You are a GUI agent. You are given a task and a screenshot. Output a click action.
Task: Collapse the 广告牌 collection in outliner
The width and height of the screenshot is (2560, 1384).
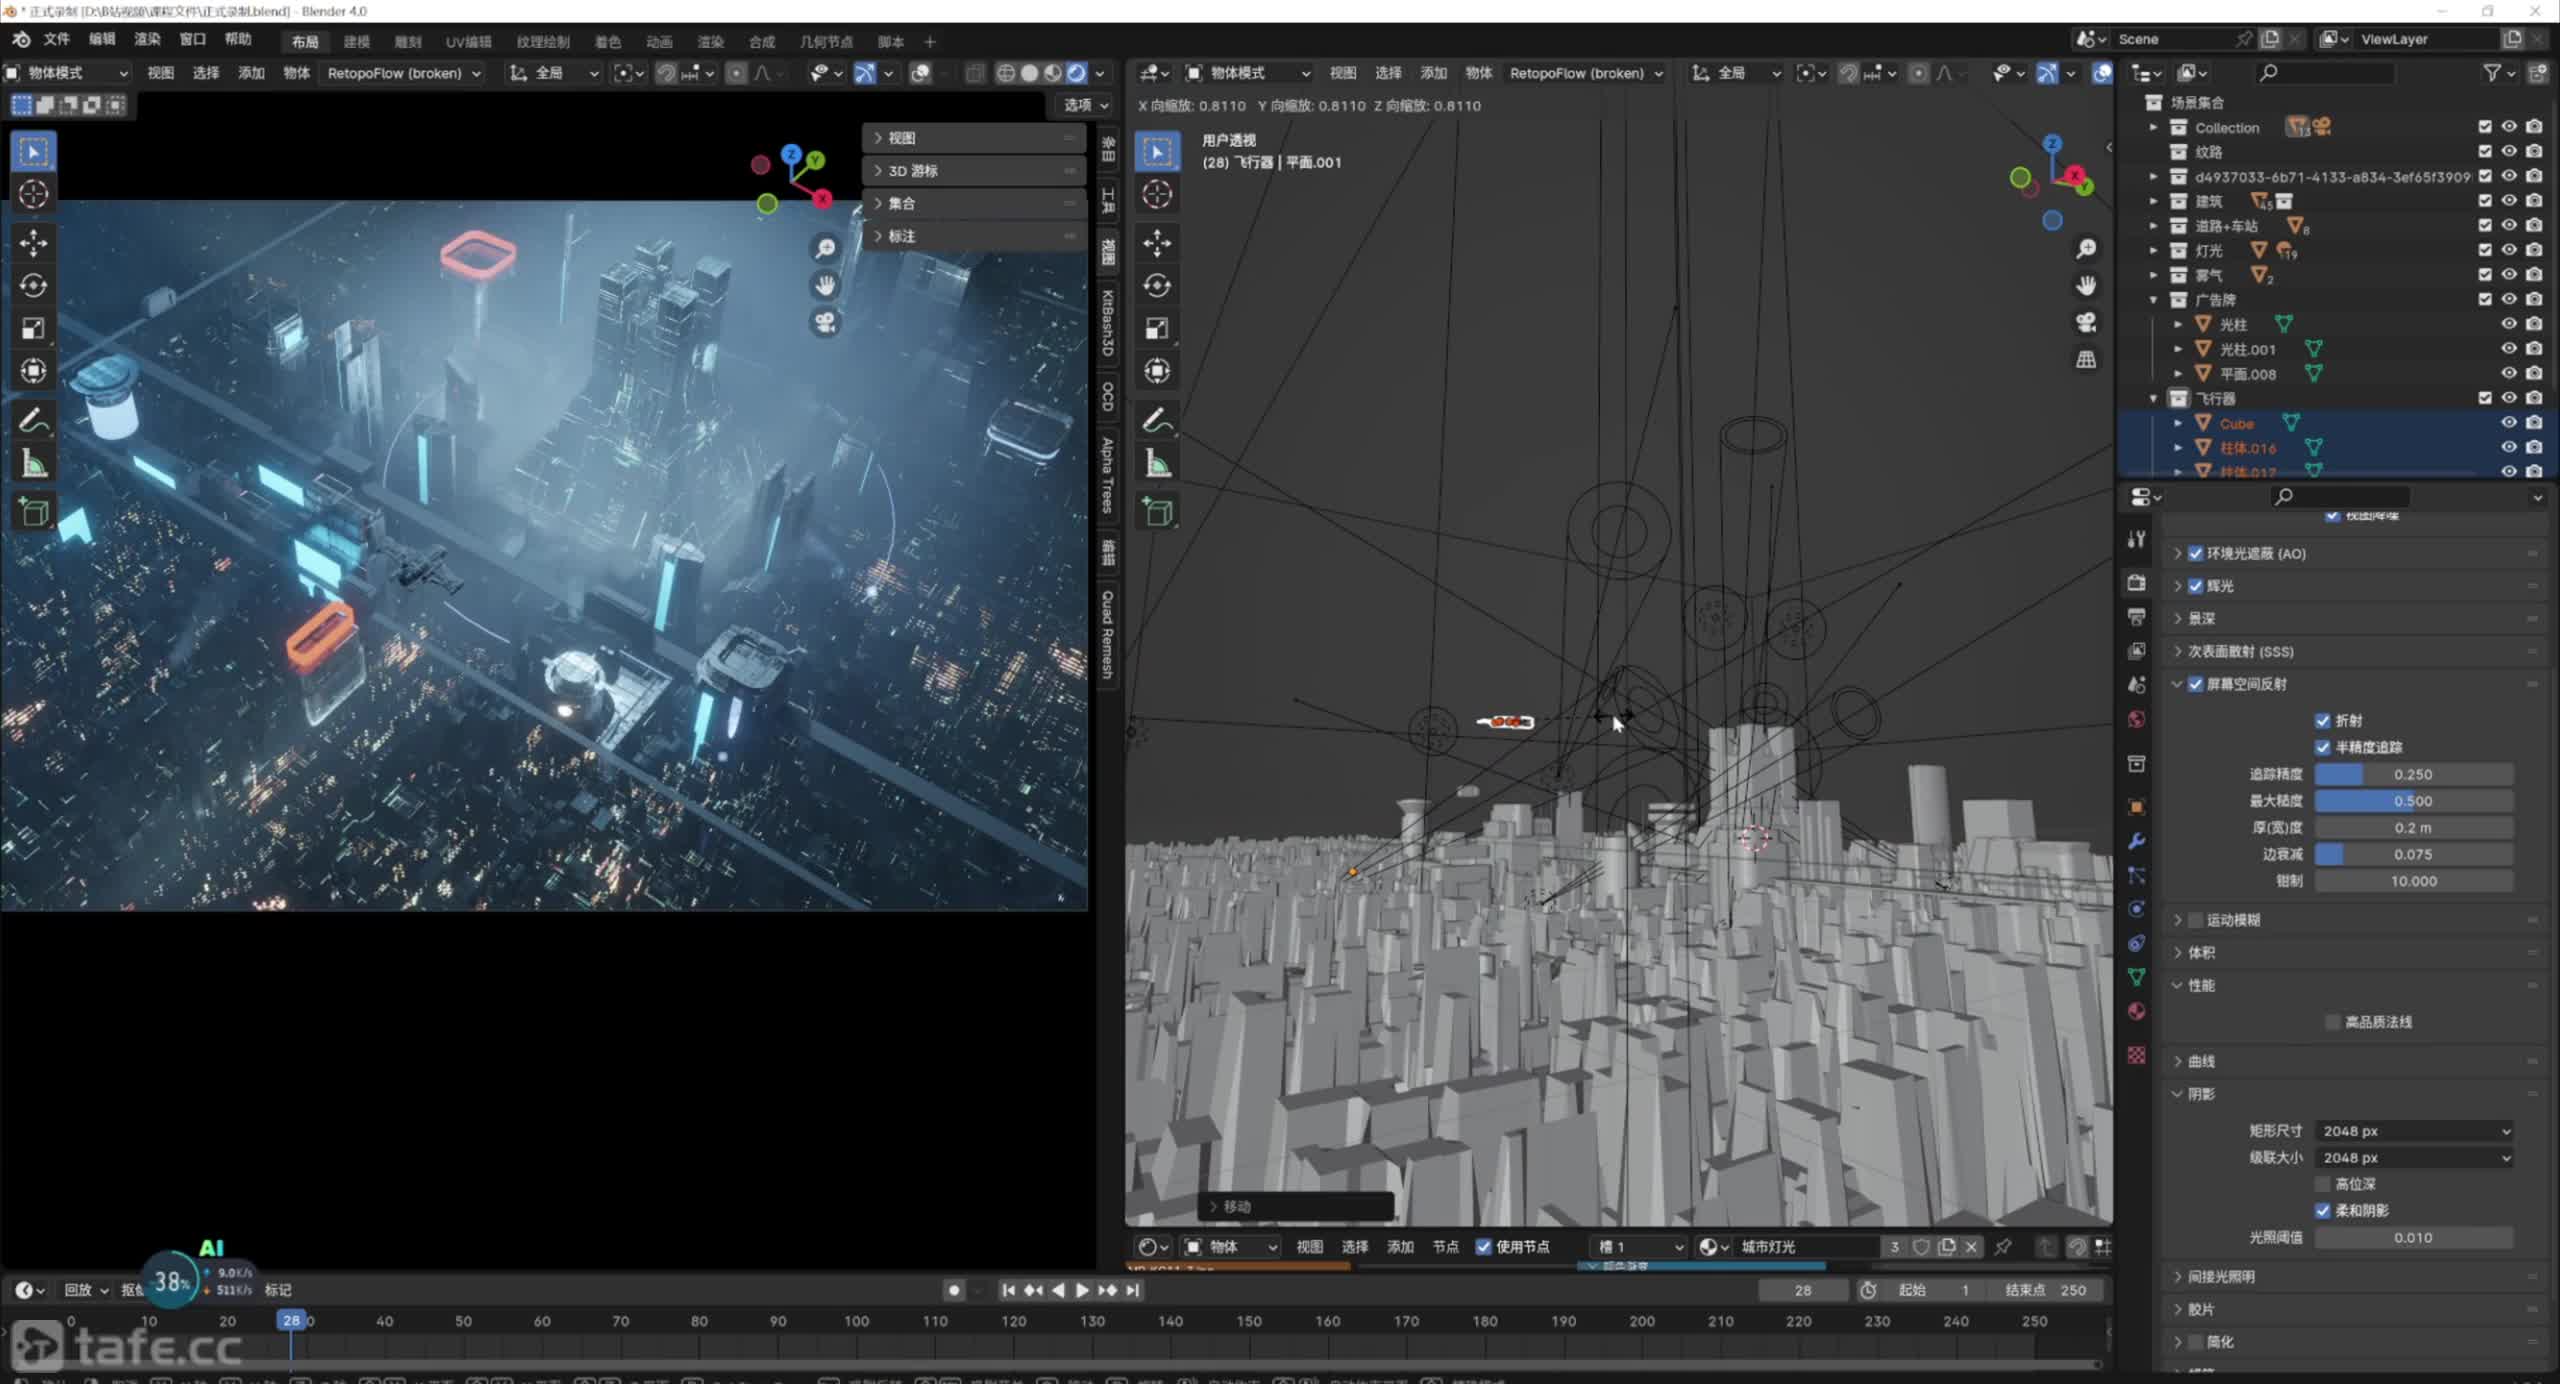(2154, 300)
